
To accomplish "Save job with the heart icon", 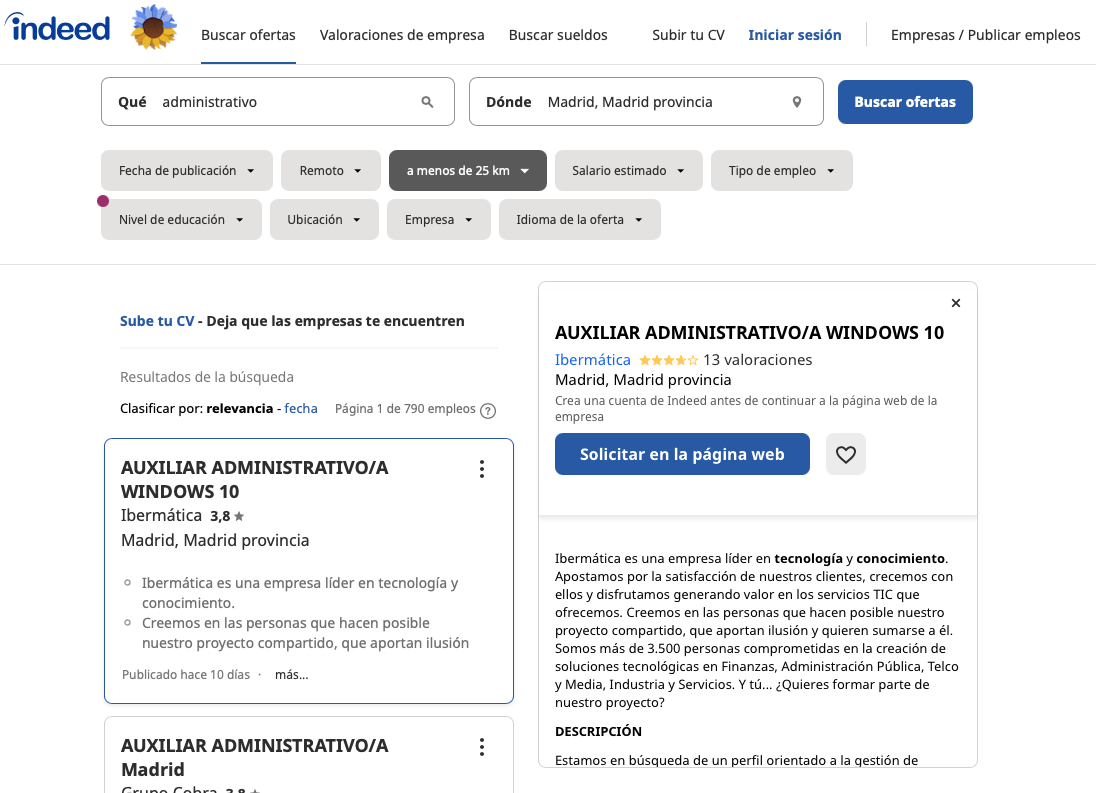I will (846, 454).
